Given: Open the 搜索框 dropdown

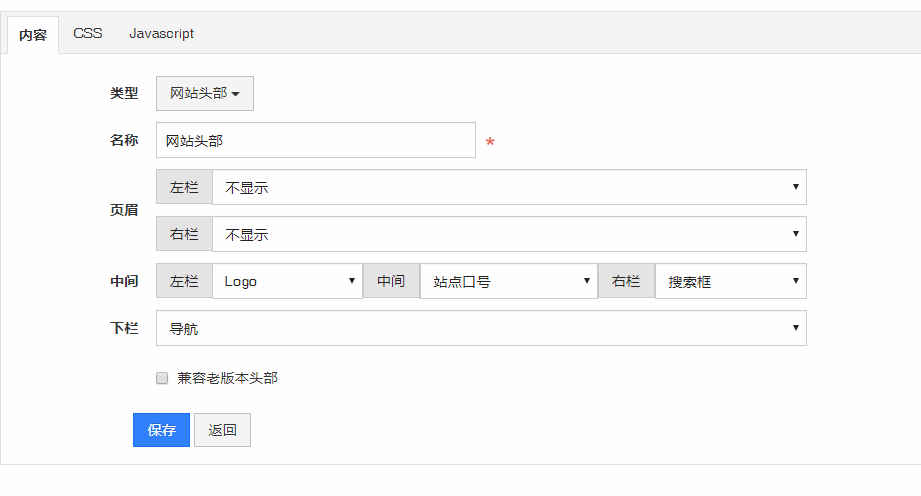Looking at the screenshot, I should [x=731, y=281].
